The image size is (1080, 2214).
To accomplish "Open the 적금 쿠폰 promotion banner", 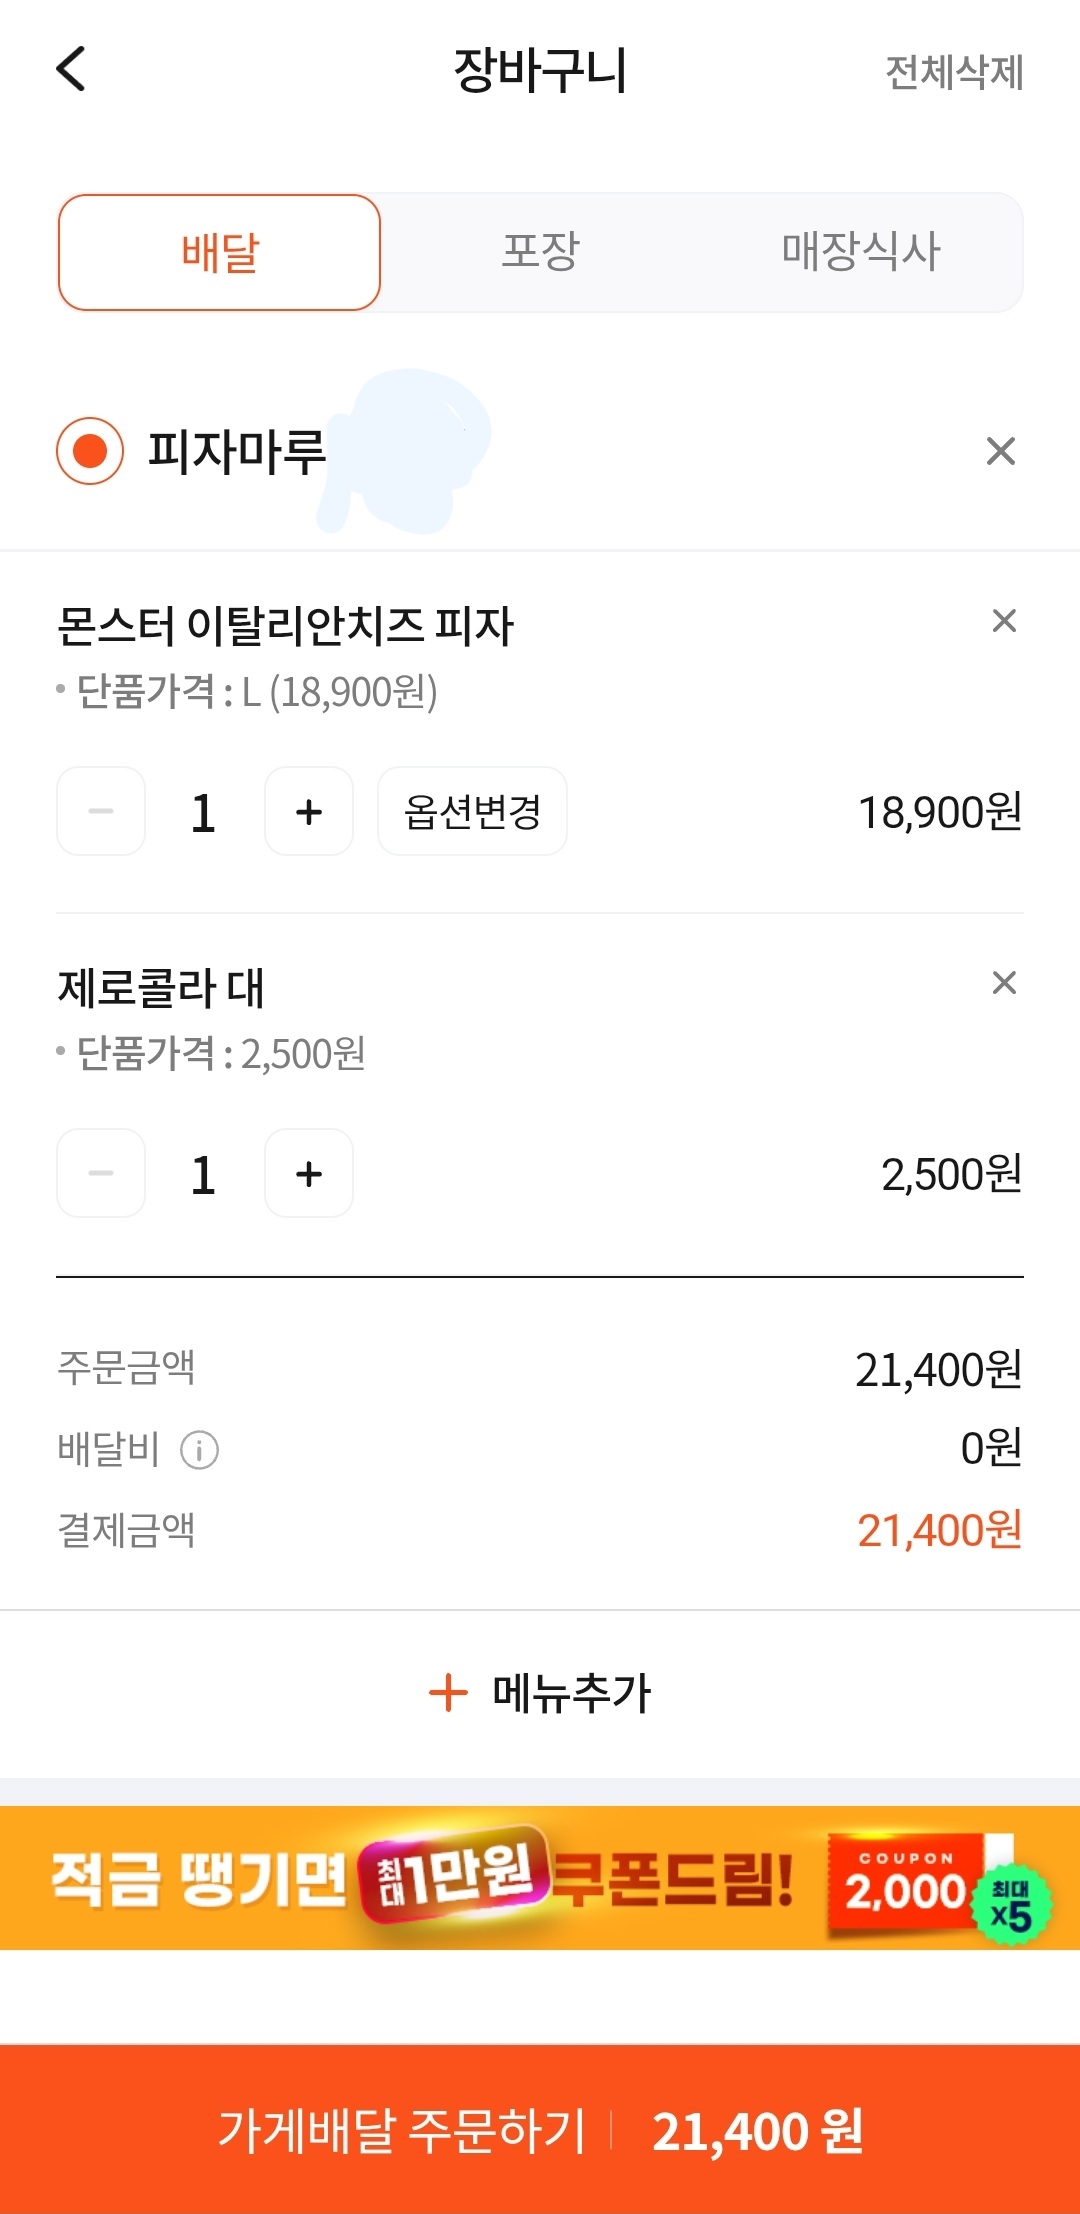I will pos(420,1878).
